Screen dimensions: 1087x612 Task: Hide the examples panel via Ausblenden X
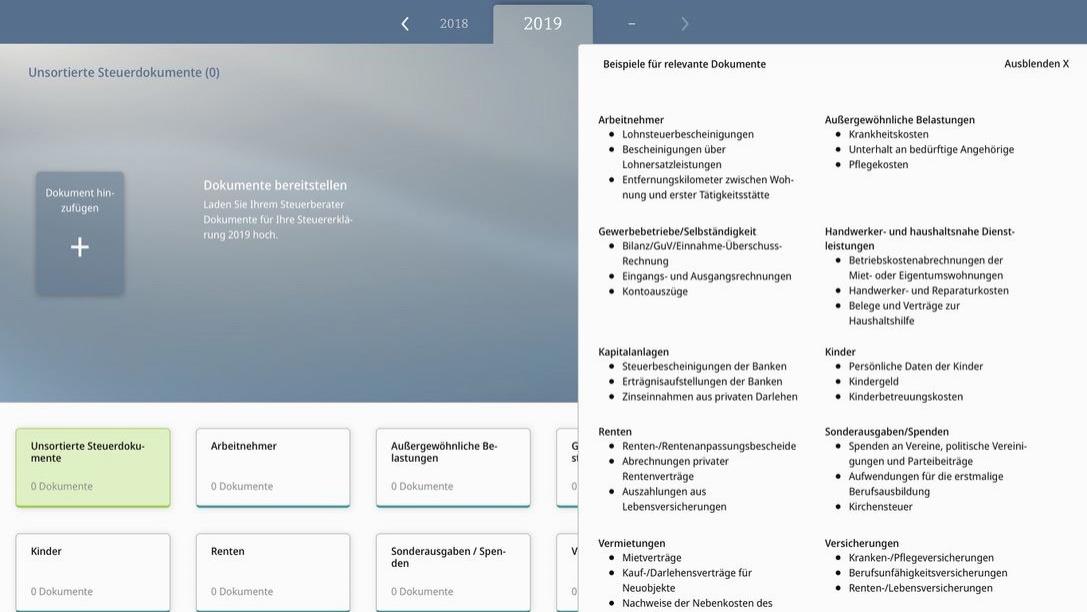coord(1036,64)
